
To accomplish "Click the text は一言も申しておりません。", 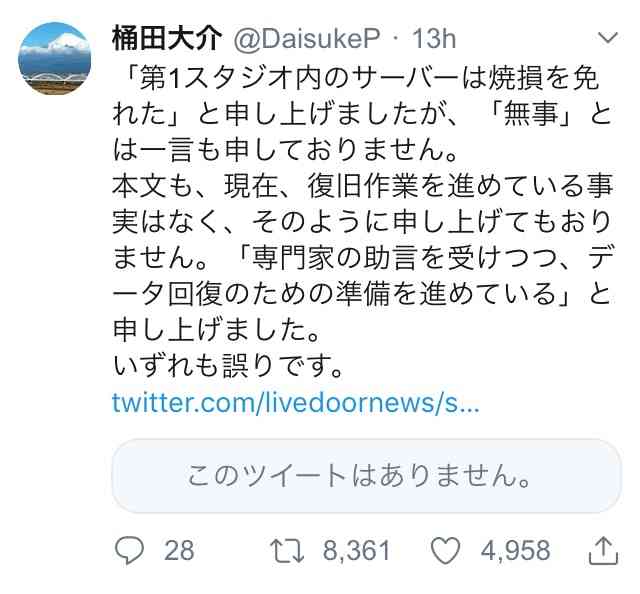I will pos(284,150).
